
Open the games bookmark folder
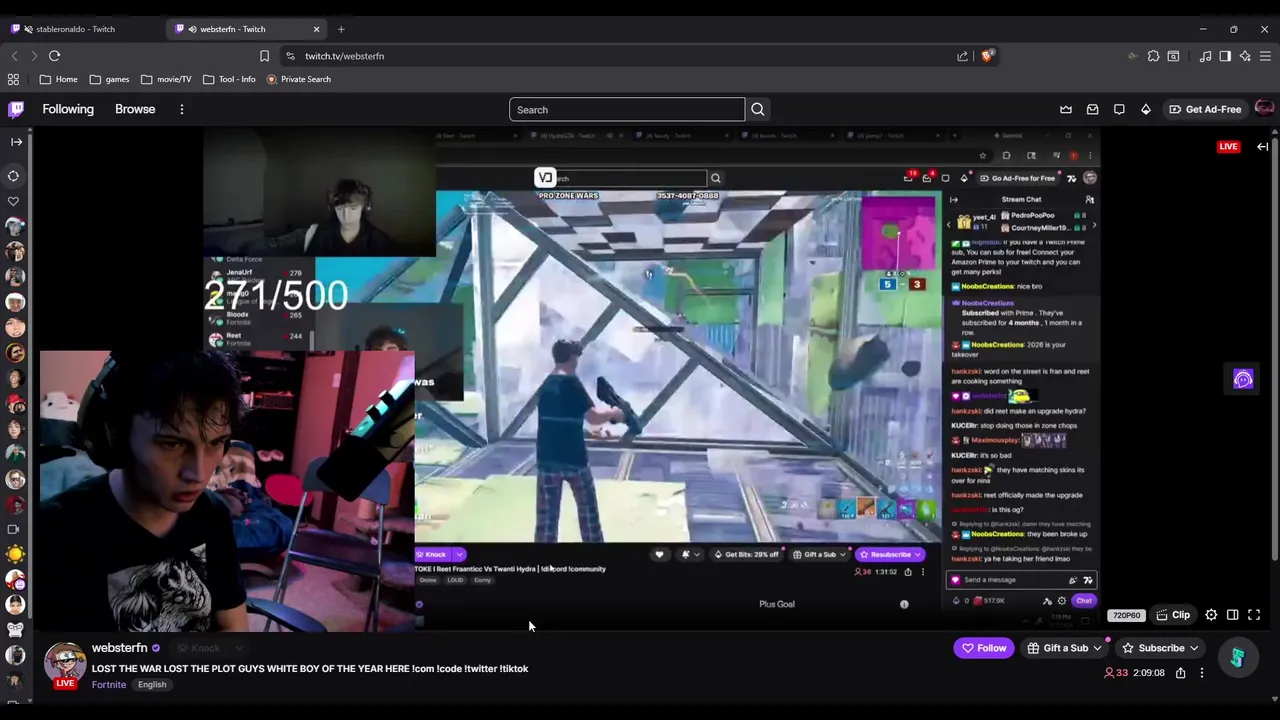coord(109,79)
